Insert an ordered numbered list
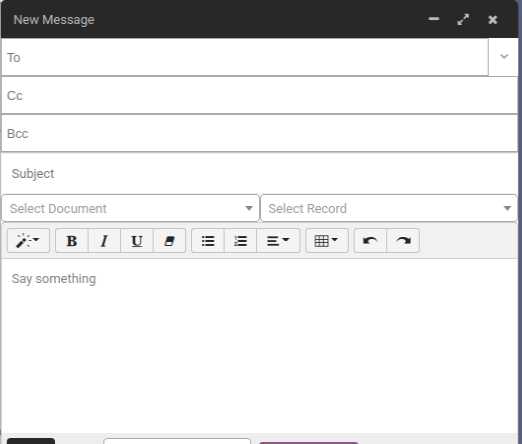This screenshot has width=522, height=444. pos(240,240)
